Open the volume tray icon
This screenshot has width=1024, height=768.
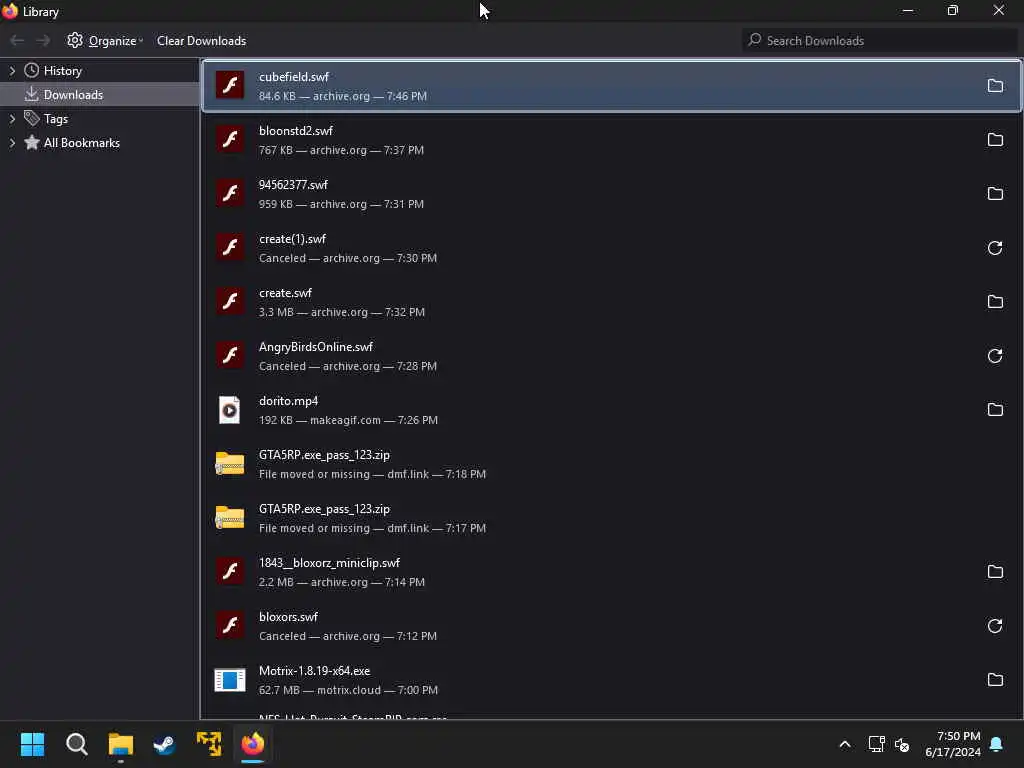[902, 744]
